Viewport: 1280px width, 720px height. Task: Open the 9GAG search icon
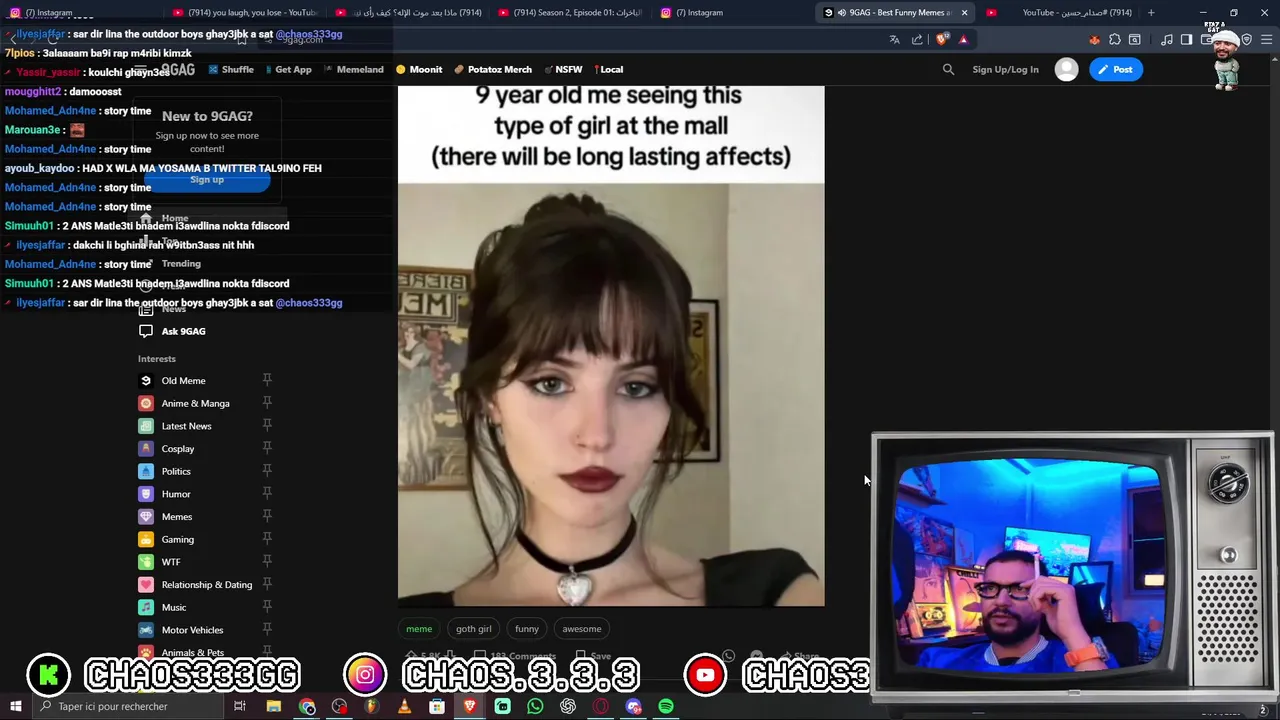948,69
